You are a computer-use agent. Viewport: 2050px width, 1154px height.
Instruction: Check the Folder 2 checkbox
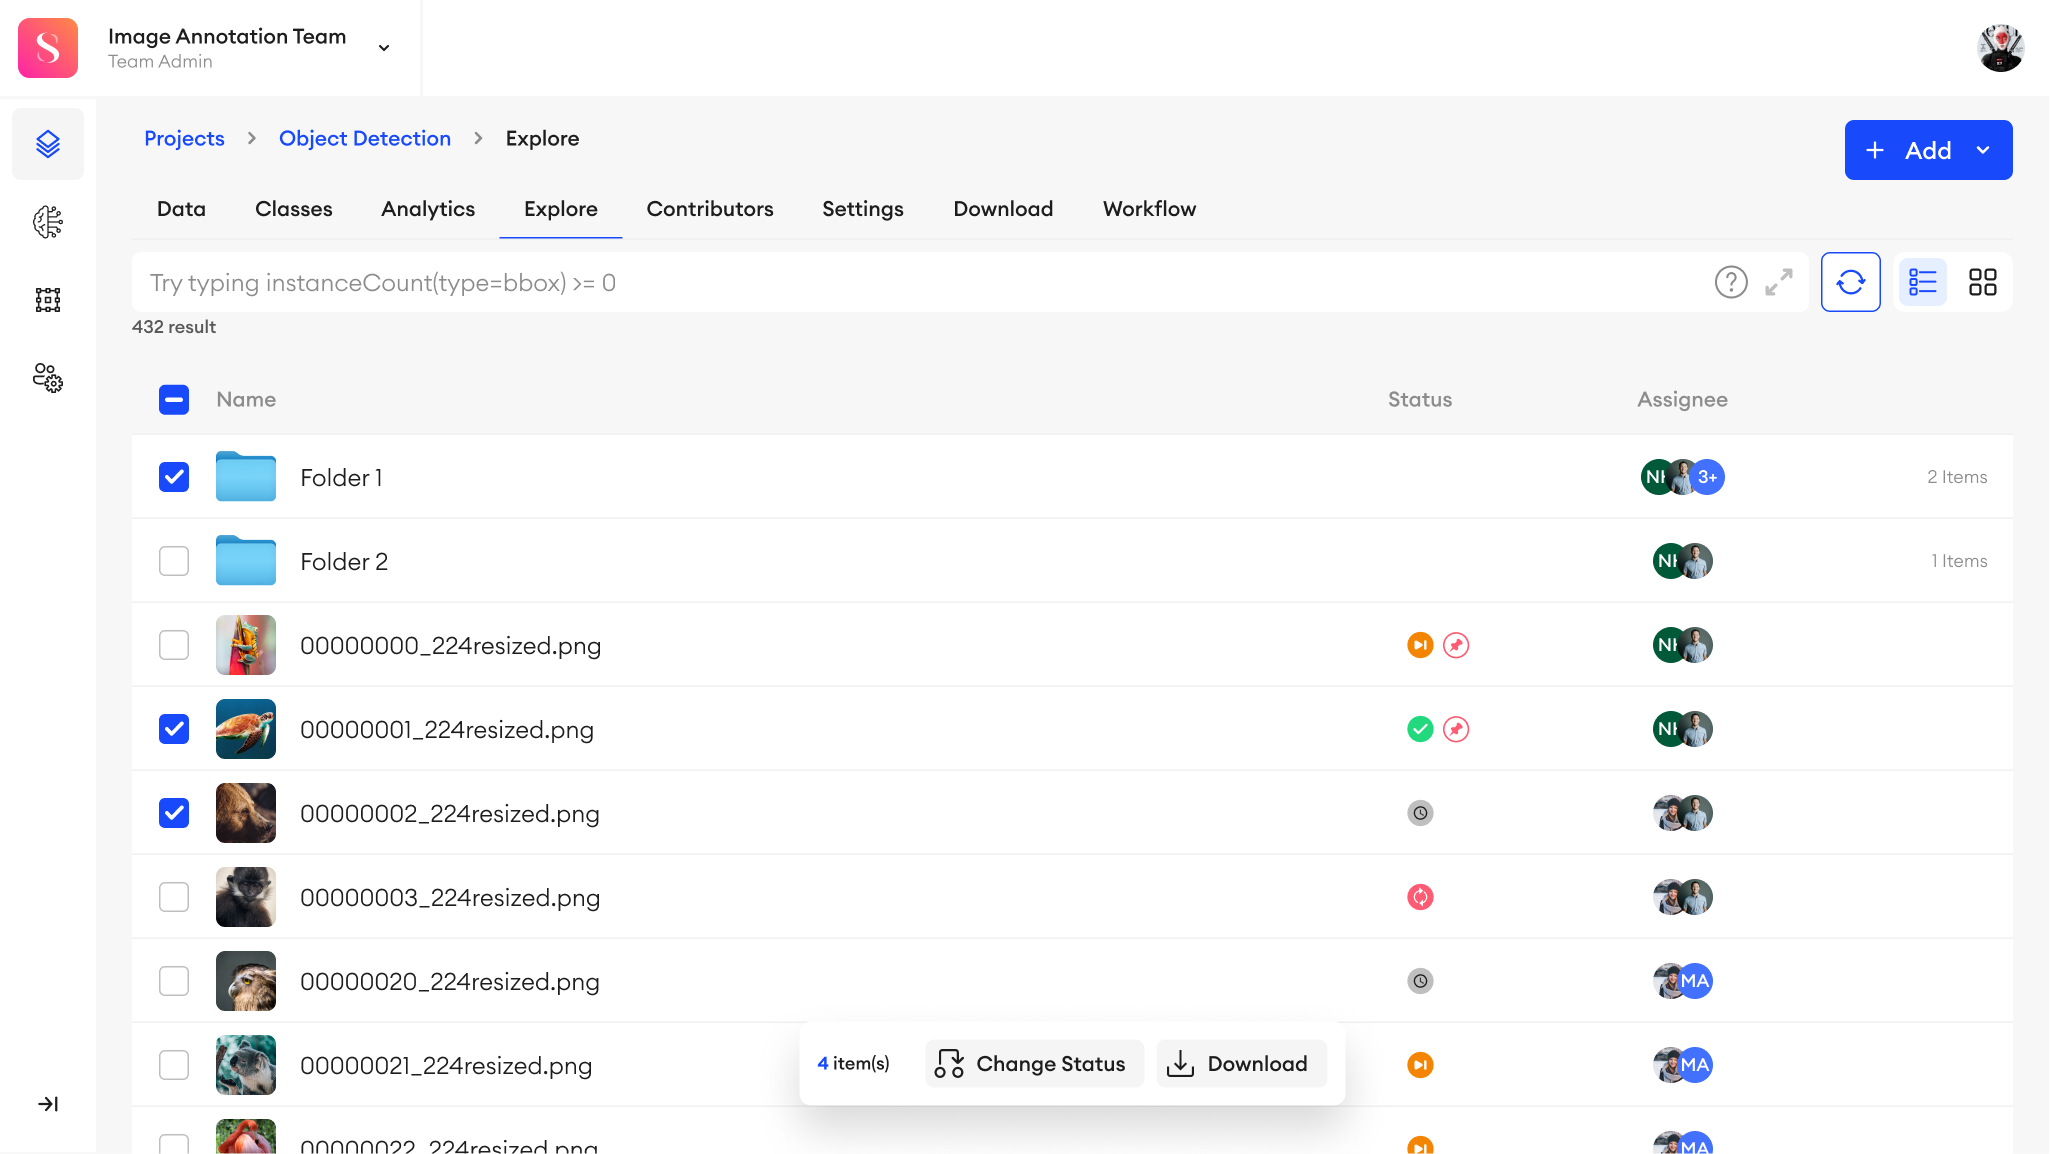point(174,561)
